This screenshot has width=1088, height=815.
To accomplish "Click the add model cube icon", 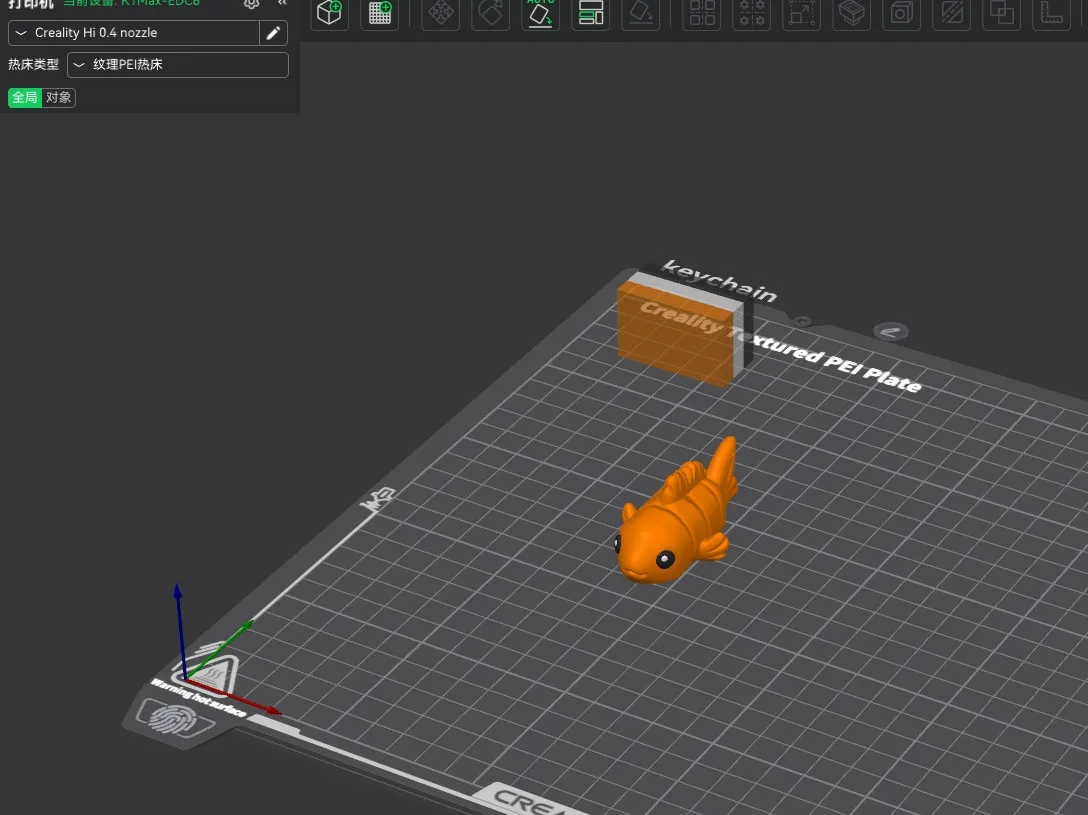I will tap(329, 12).
